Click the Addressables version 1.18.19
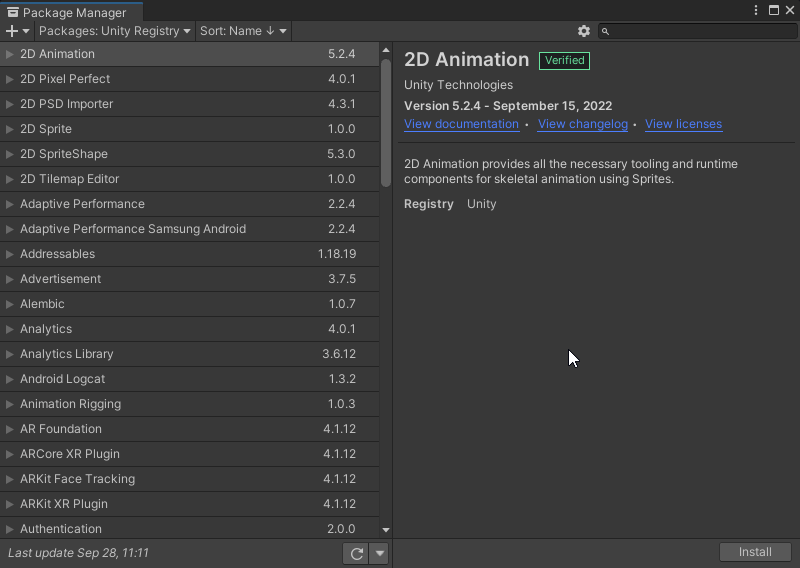 click(337, 254)
